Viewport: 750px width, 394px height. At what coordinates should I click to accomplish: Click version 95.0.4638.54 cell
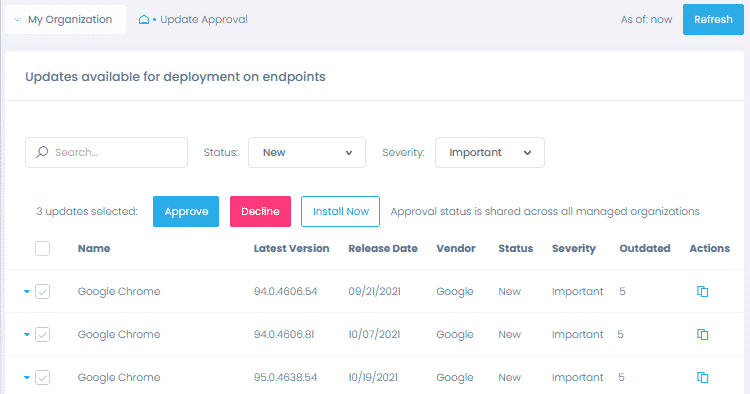point(286,377)
